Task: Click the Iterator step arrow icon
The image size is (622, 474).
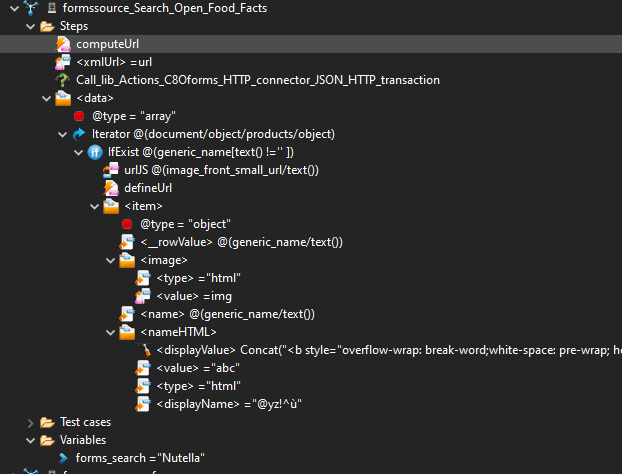Action: (79, 134)
